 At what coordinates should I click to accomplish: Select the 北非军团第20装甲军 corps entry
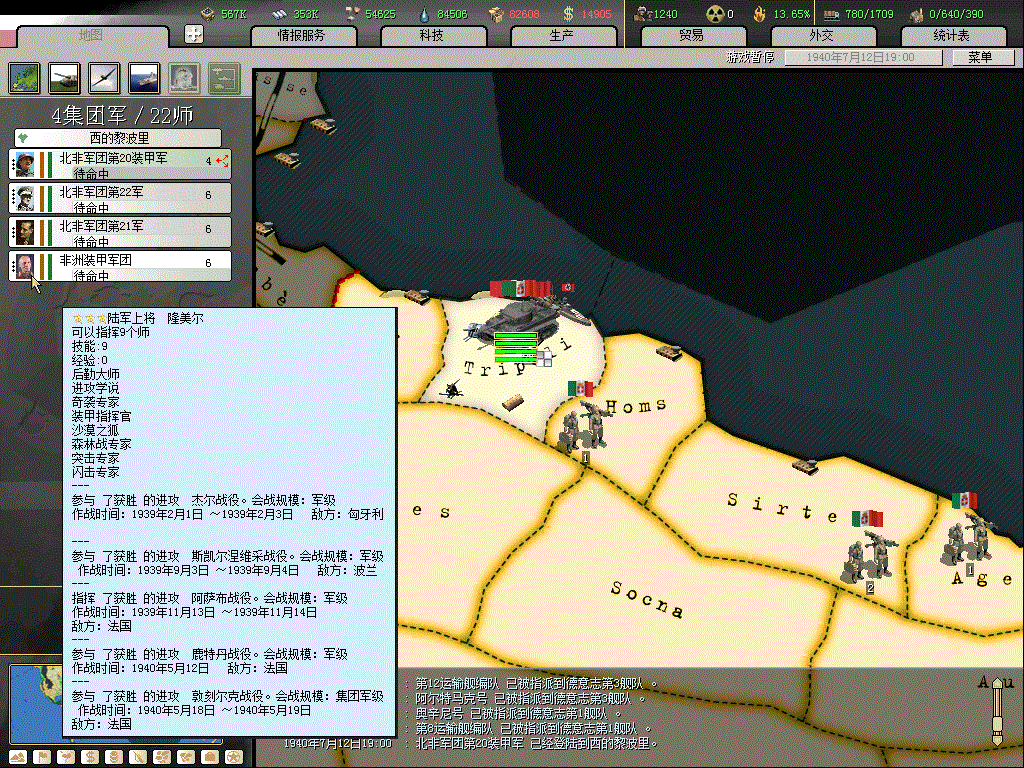coord(120,163)
